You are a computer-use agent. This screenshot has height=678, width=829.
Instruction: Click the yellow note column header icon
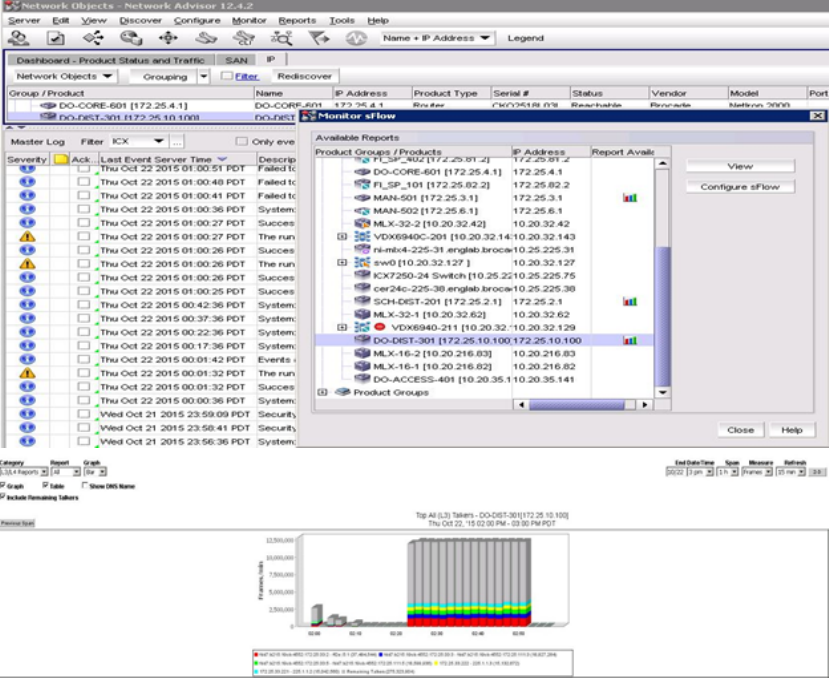coord(61,159)
